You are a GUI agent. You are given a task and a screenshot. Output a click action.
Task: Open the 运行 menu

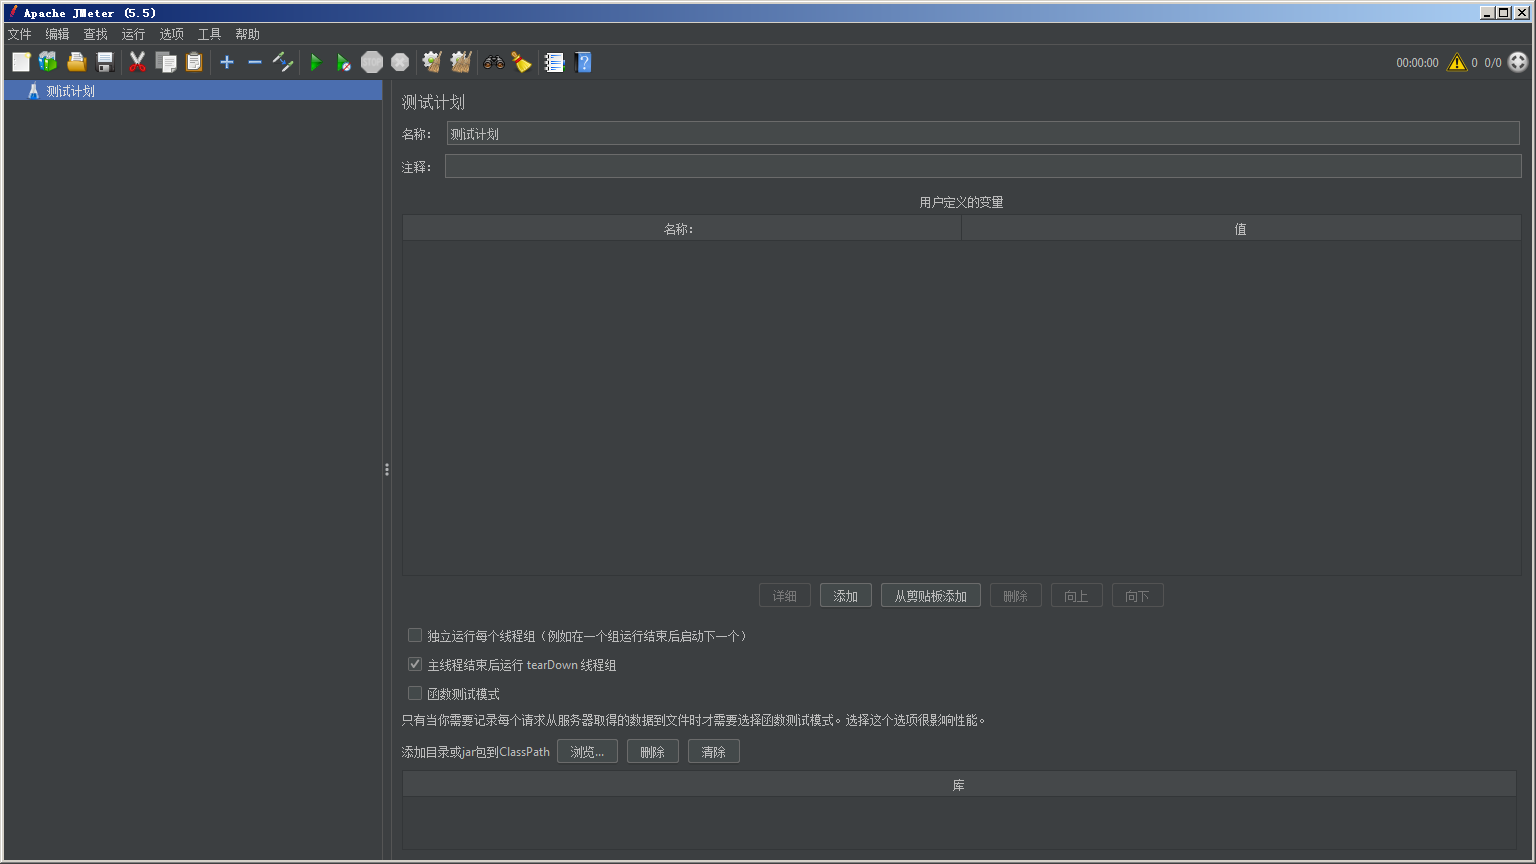133,34
